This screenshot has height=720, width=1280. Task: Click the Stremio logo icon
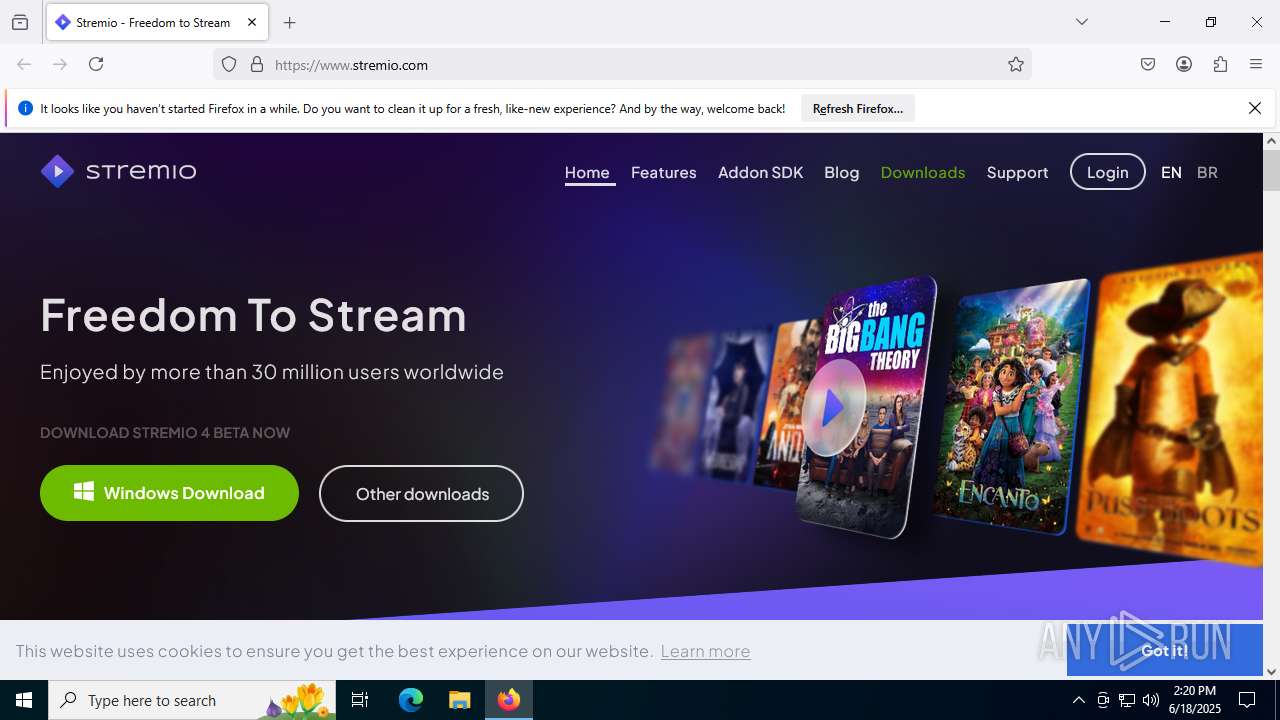click(x=57, y=172)
